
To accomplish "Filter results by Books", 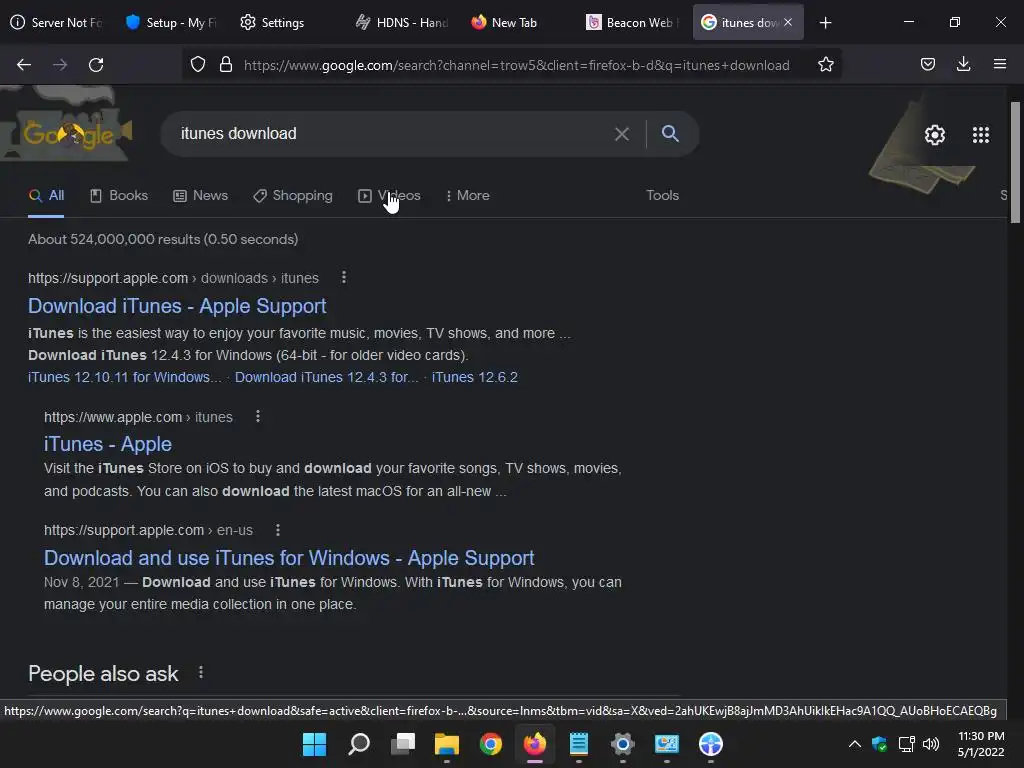I will click(x=119, y=195).
